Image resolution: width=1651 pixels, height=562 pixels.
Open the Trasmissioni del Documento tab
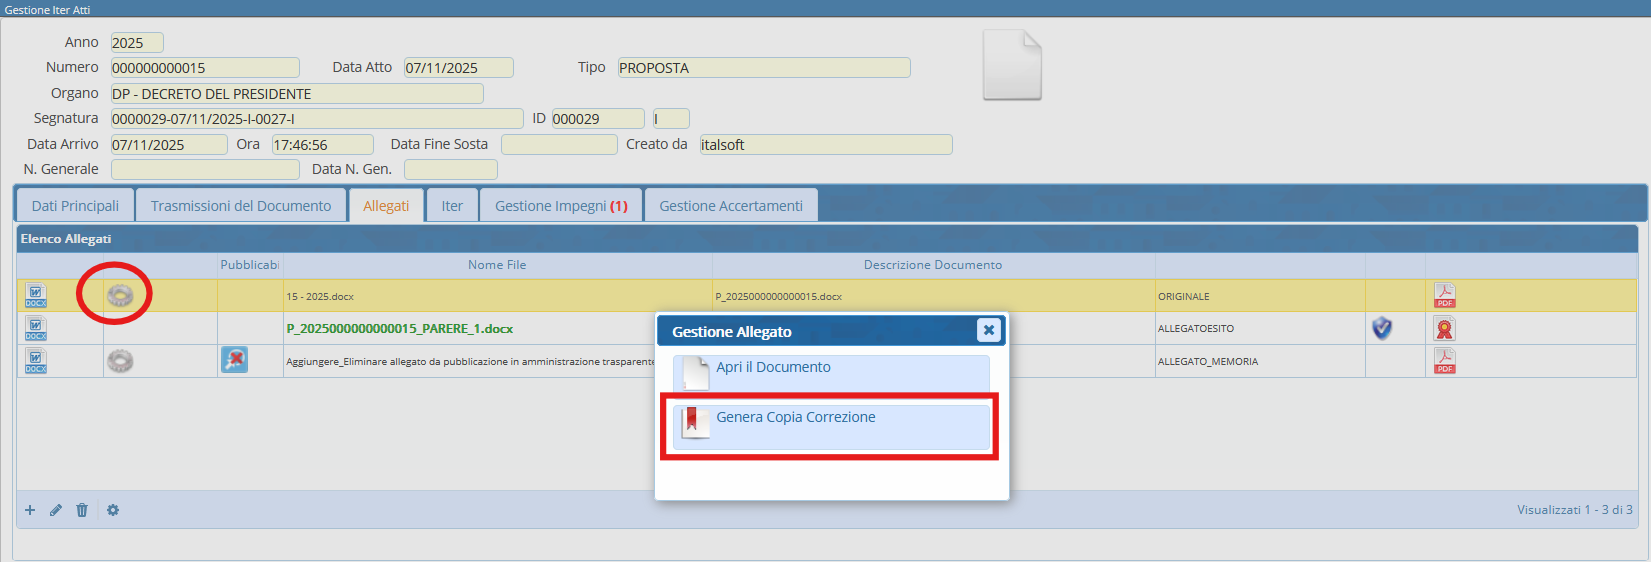[241, 206]
